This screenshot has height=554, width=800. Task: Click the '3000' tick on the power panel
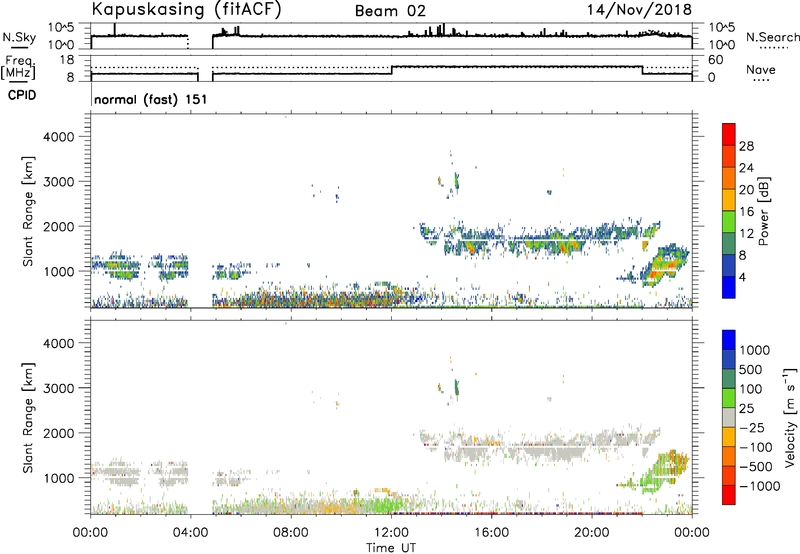coord(58,182)
